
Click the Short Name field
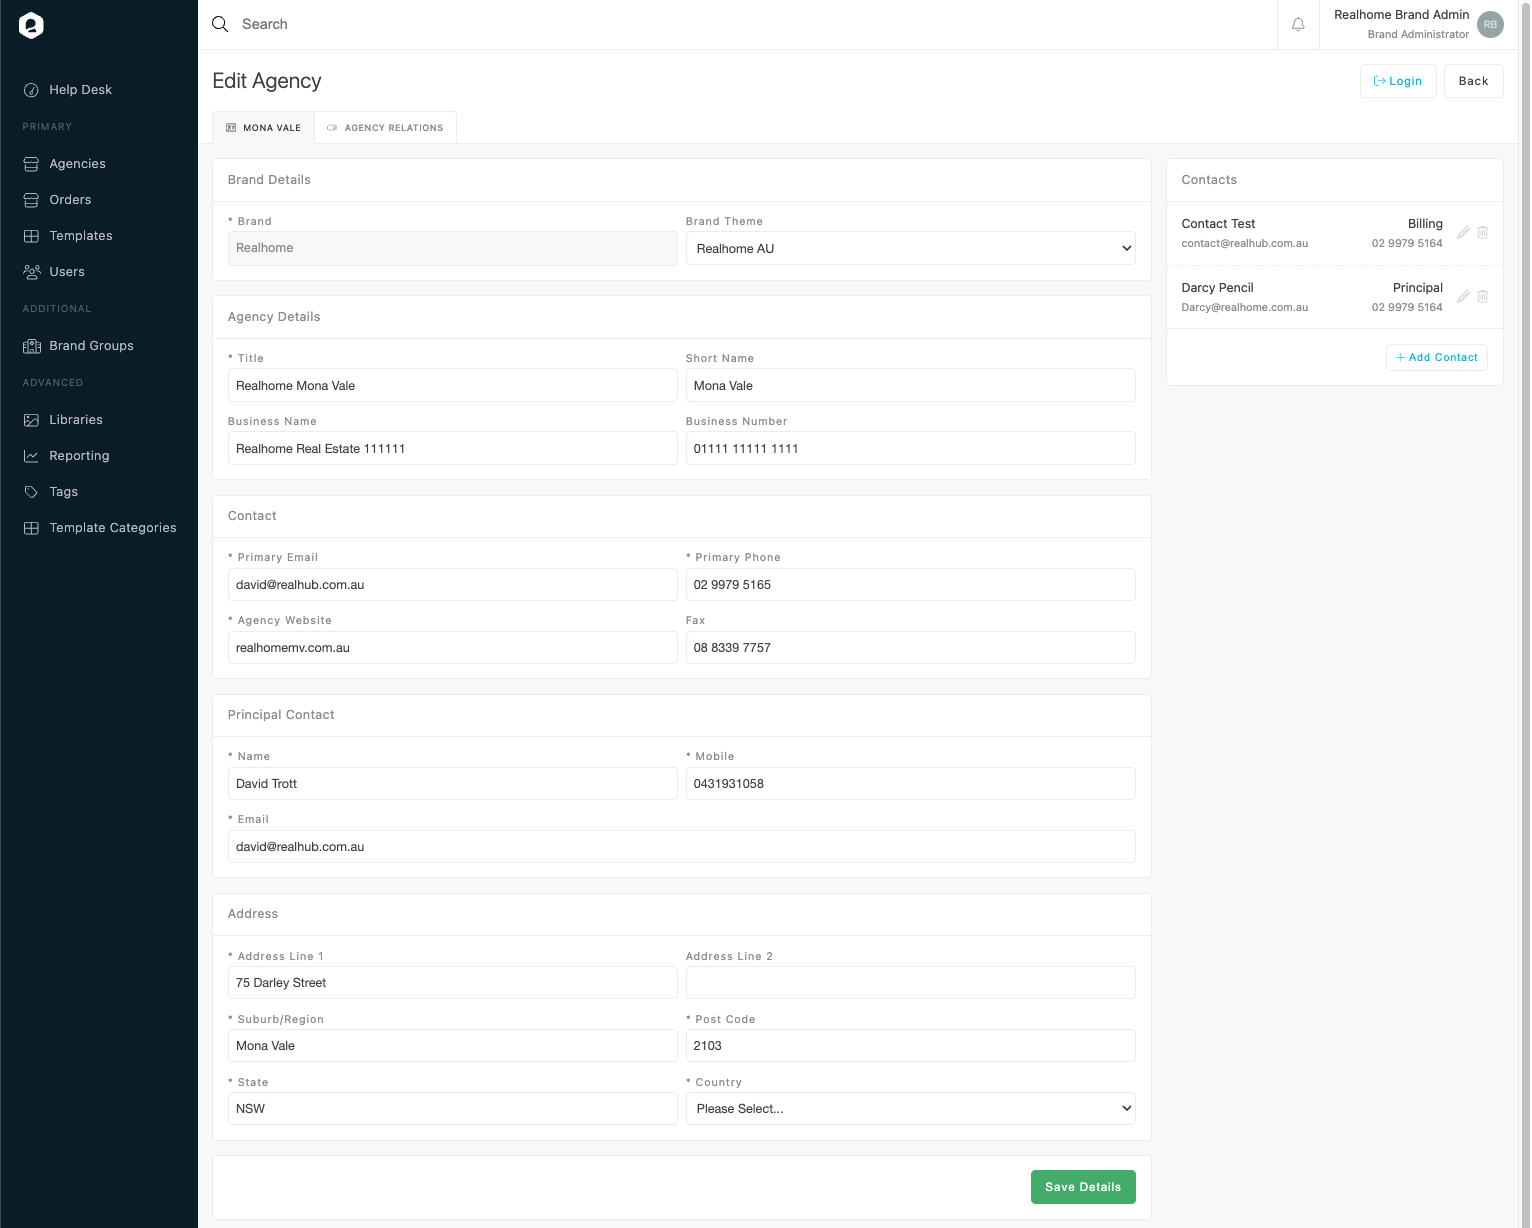pyautogui.click(x=910, y=385)
